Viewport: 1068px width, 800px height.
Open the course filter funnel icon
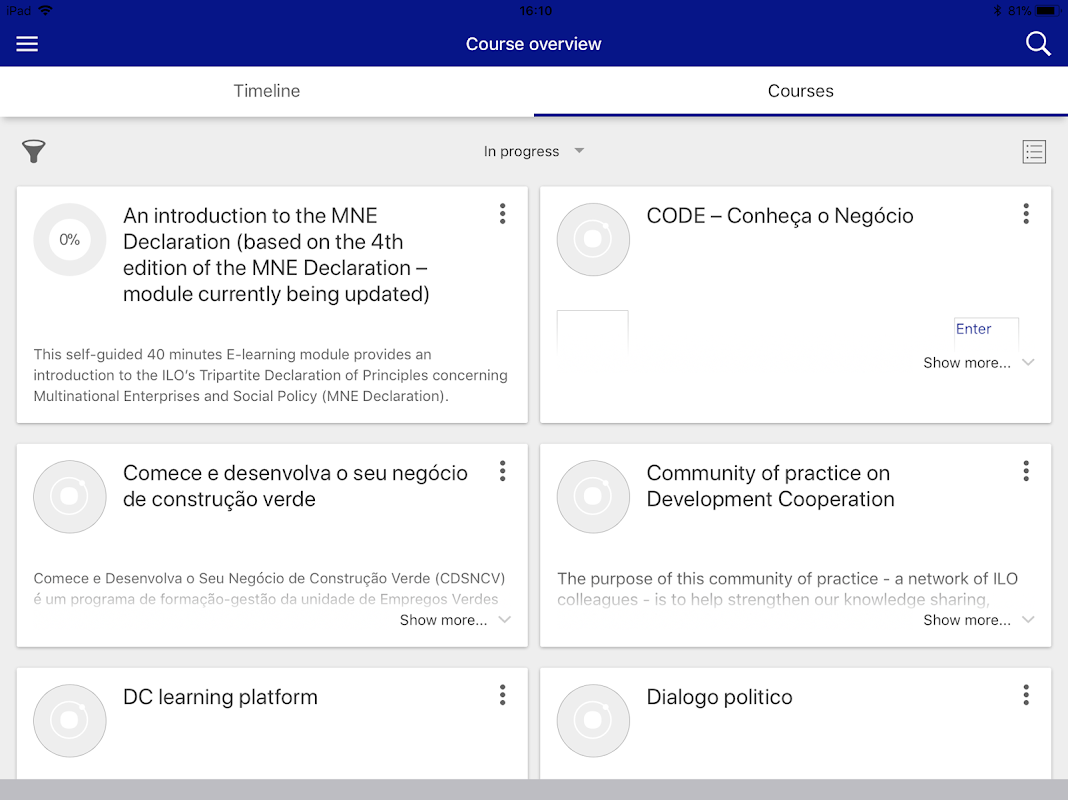[x=34, y=151]
